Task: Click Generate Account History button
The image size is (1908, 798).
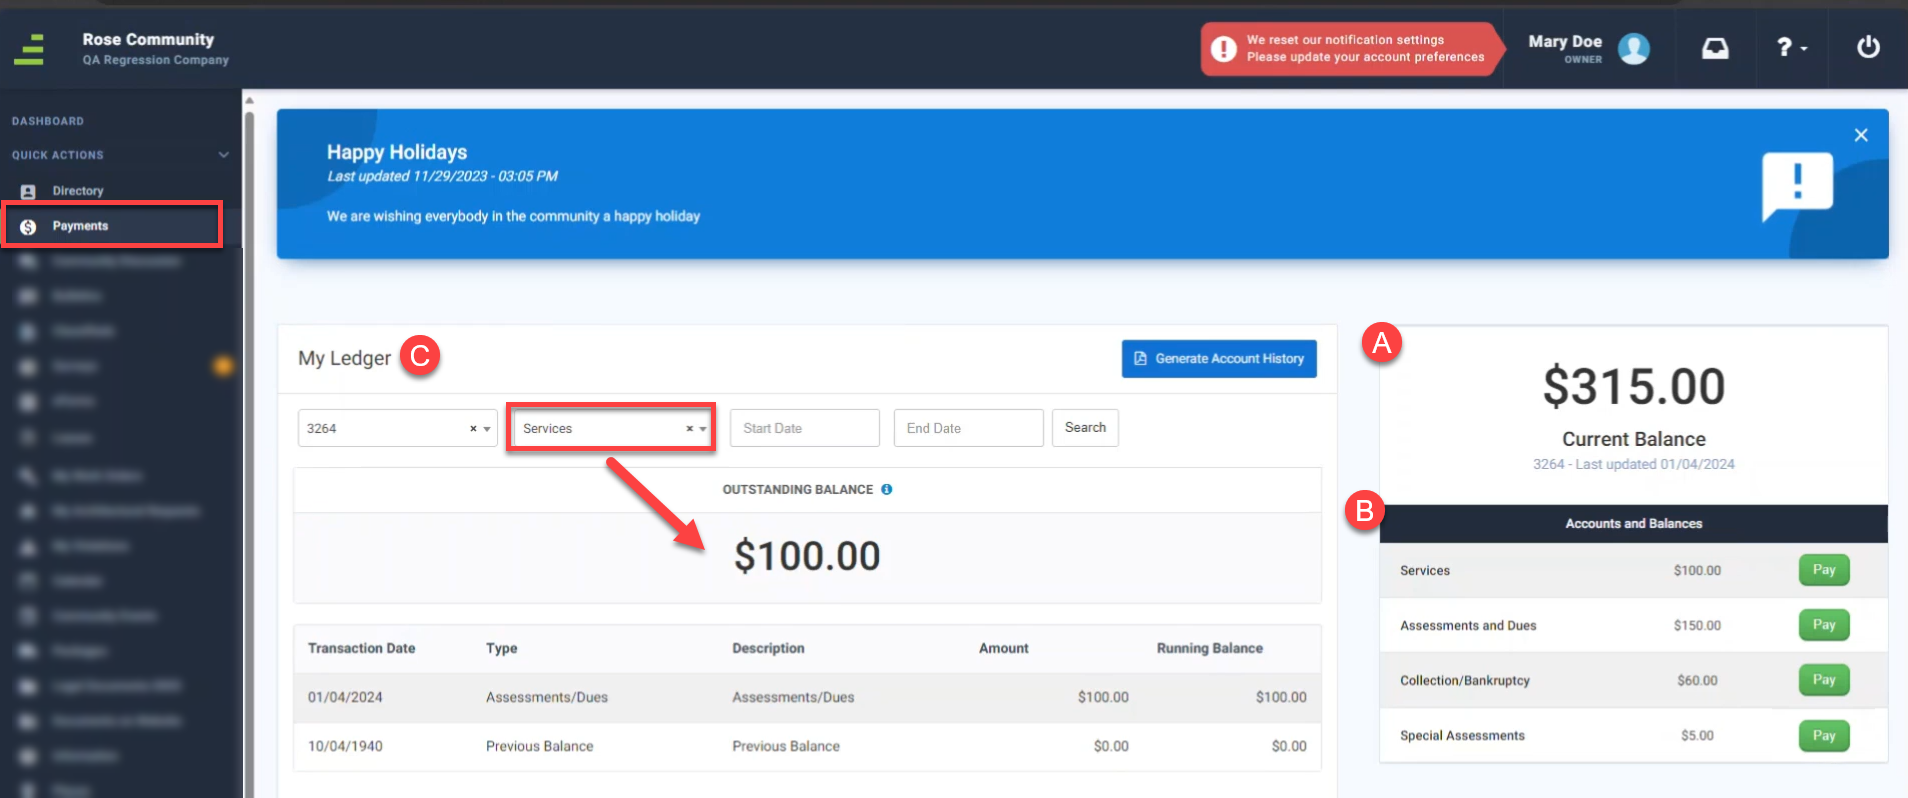Action: point(1219,358)
